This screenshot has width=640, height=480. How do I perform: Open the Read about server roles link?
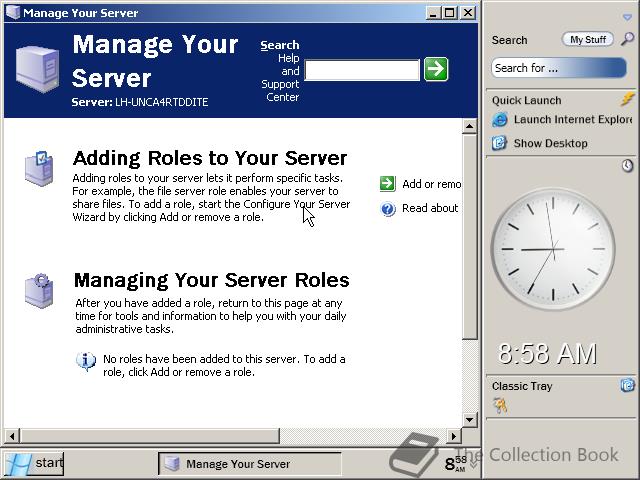tap(430, 208)
